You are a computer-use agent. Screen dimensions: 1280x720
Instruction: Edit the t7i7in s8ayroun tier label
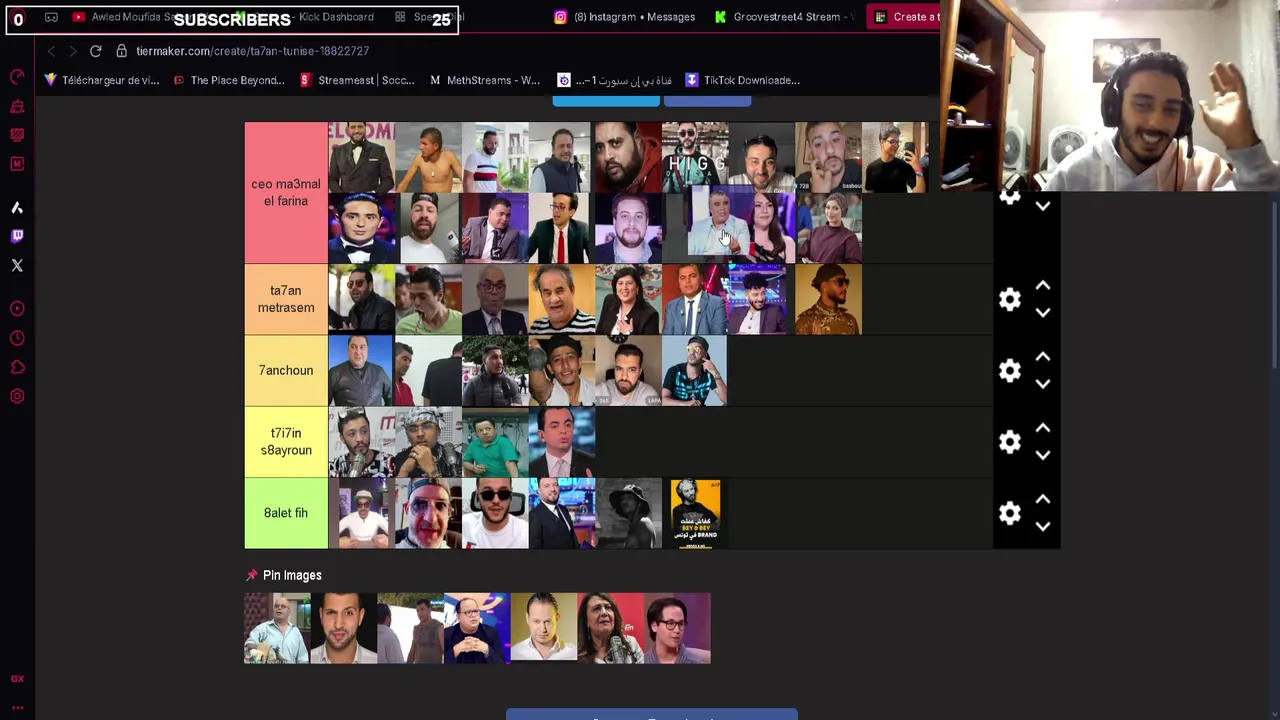(x=286, y=441)
